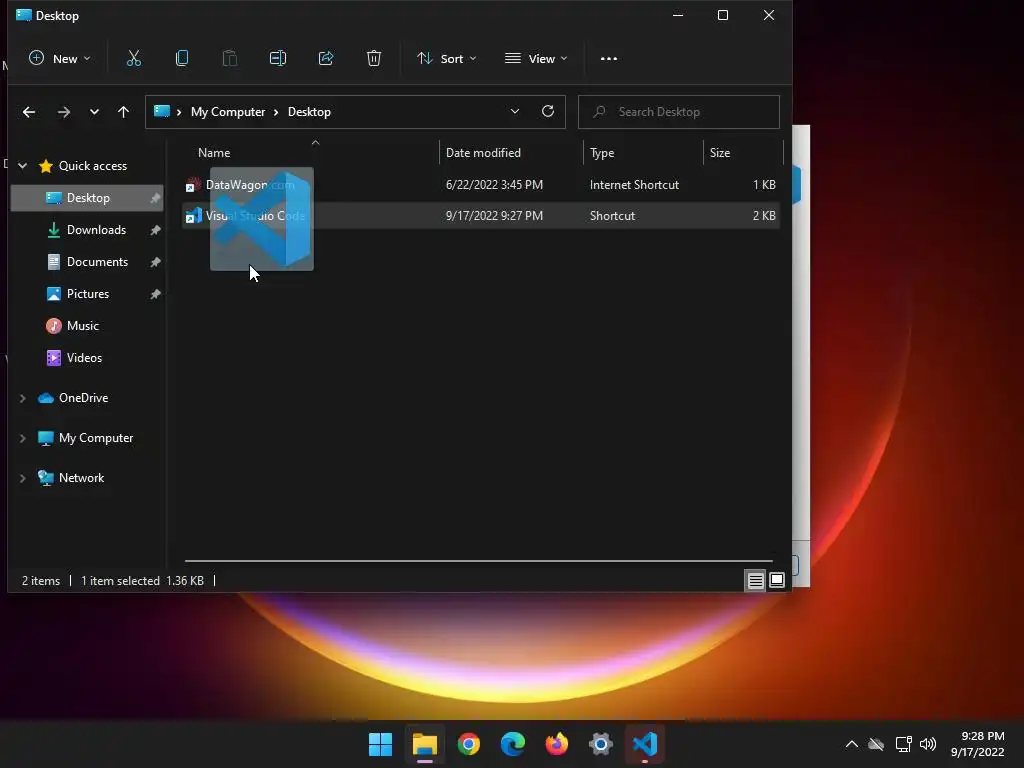Image resolution: width=1024 pixels, height=768 pixels.
Task: Select the DataWagon.com shortcut file
Action: (x=481, y=185)
